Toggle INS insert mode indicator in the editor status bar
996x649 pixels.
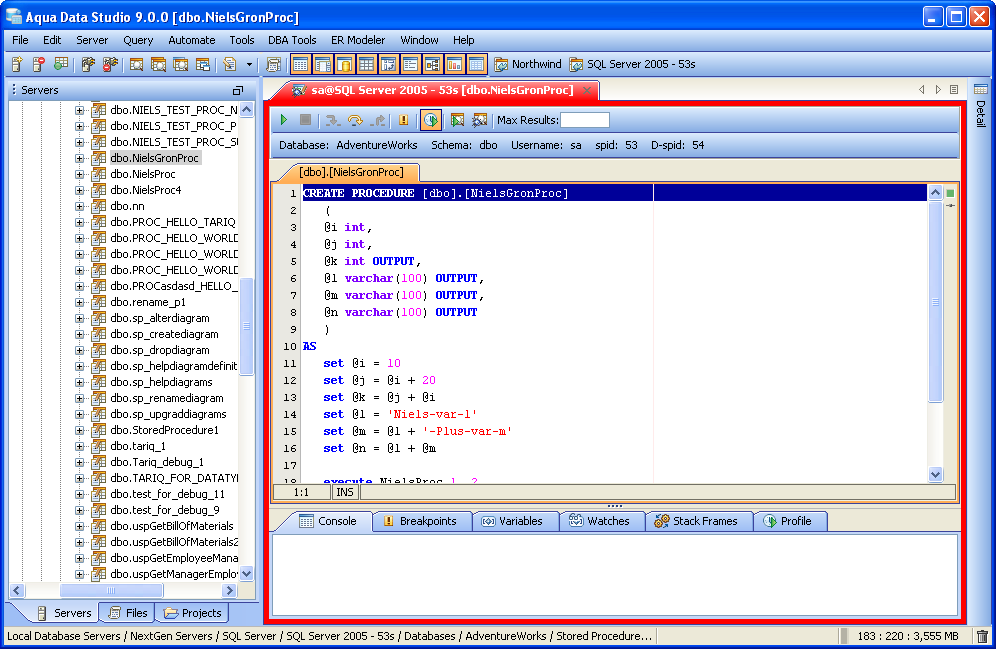pos(345,492)
